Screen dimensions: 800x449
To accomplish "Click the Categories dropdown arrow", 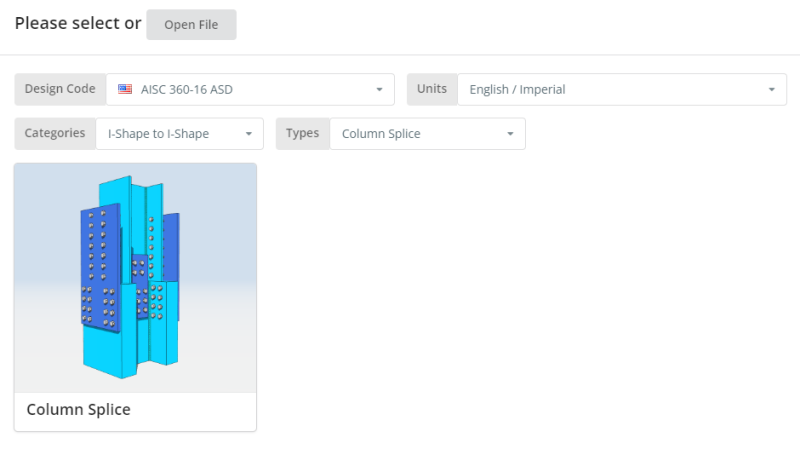I will 248,134.
